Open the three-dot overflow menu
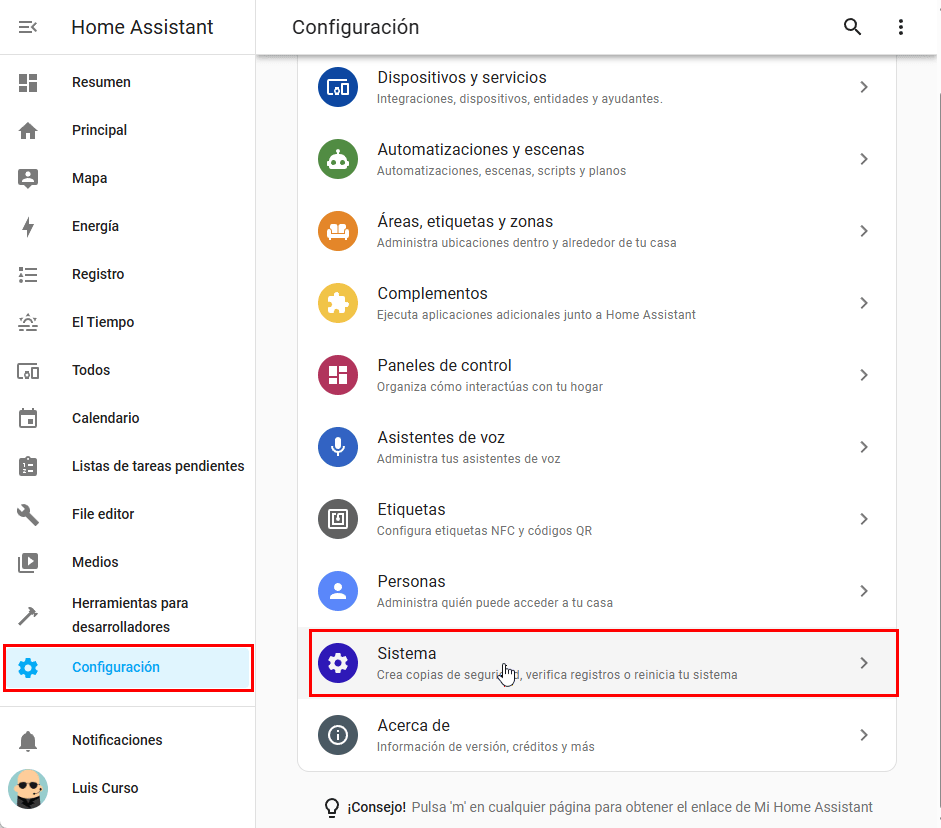 tap(900, 27)
